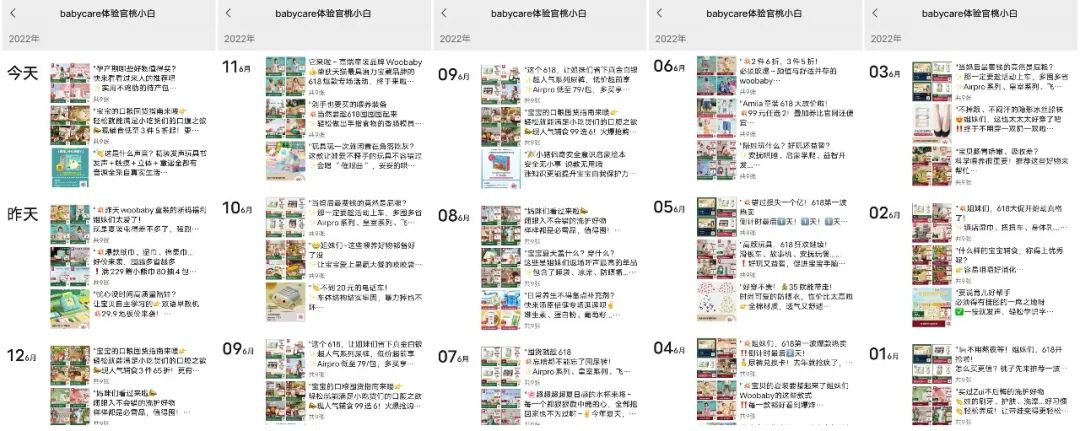The height and width of the screenshot is (431, 1080).
Task: Select the 01 6月 date label
Action: pos(885,354)
